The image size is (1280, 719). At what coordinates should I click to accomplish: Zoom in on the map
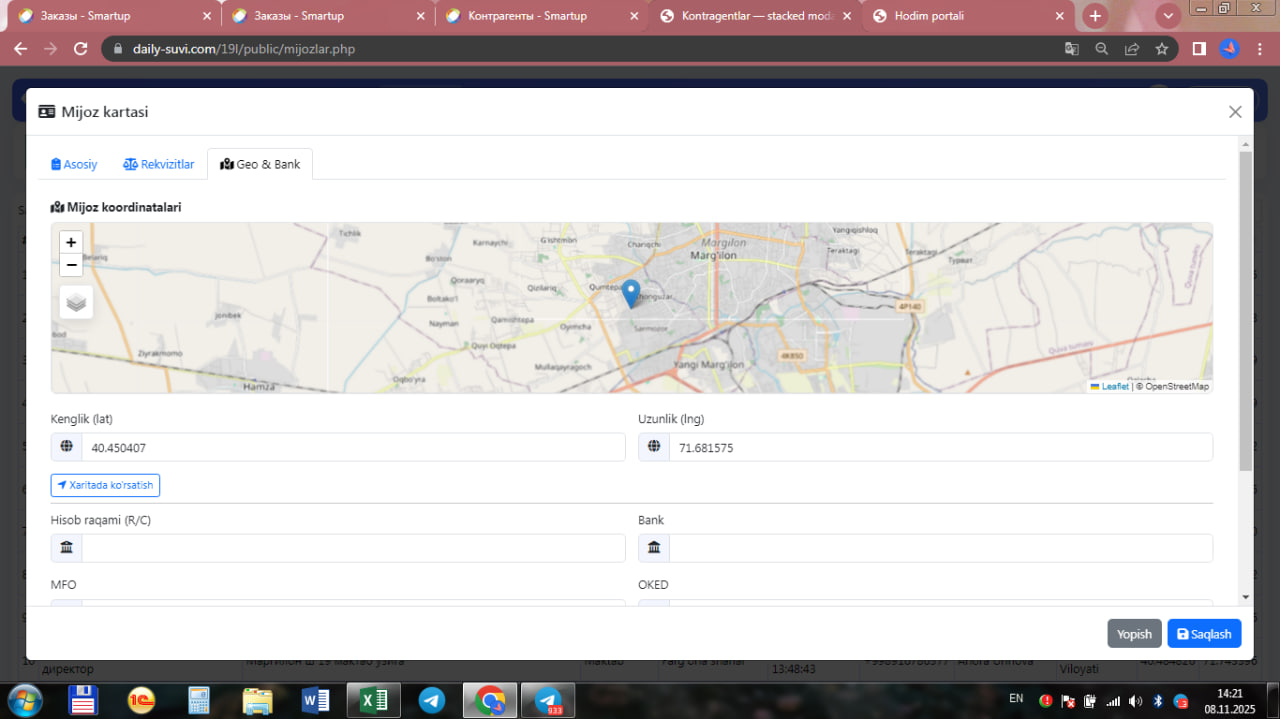(71, 242)
